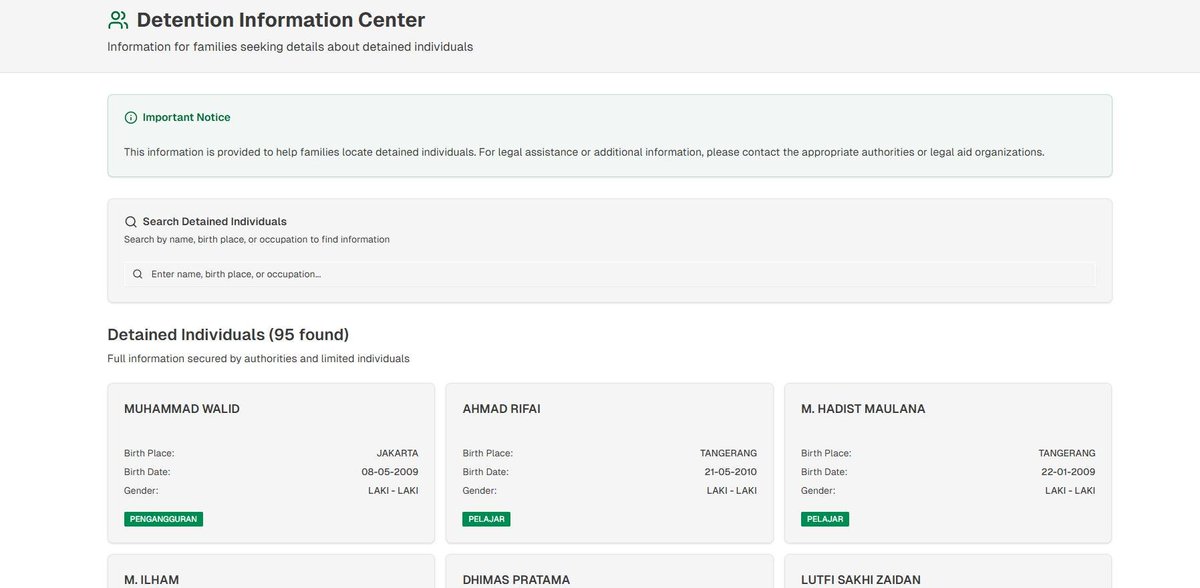This screenshot has width=1200, height=588.
Task: Select gender LAKI - LAKI on Muhammad Walid's card
Action: 394,491
